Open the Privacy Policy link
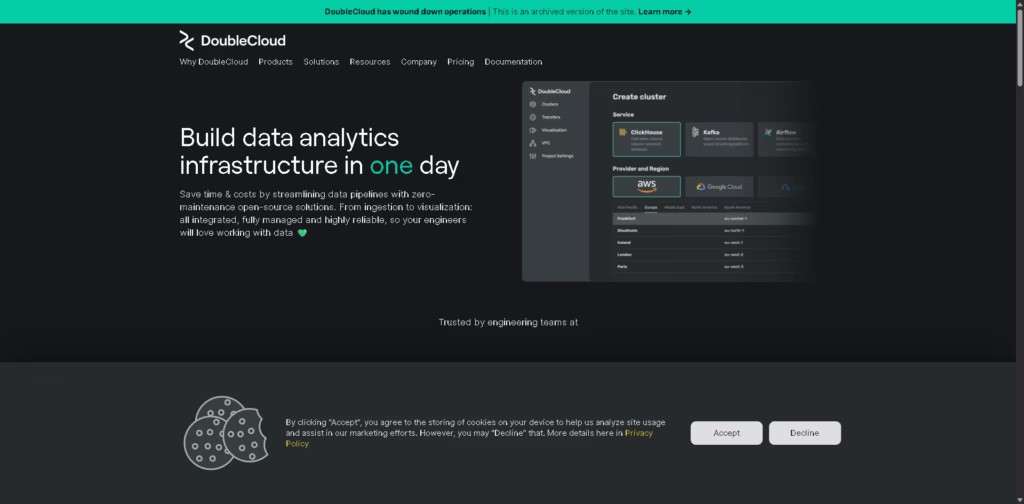The image size is (1024, 504). [x=638, y=433]
